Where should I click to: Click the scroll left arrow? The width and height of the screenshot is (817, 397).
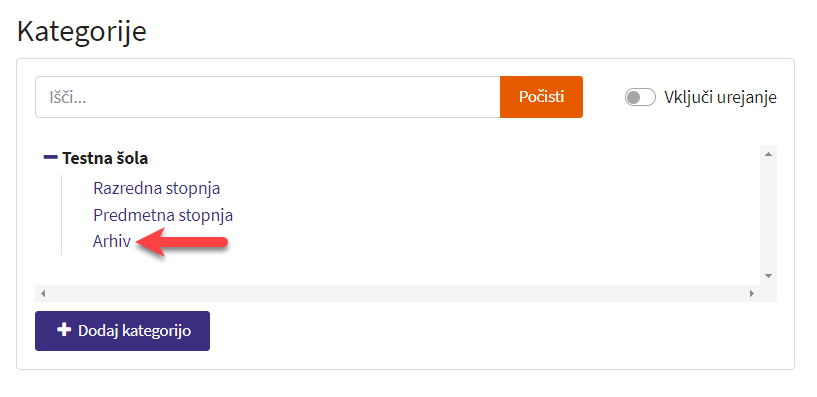[x=43, y=293]
